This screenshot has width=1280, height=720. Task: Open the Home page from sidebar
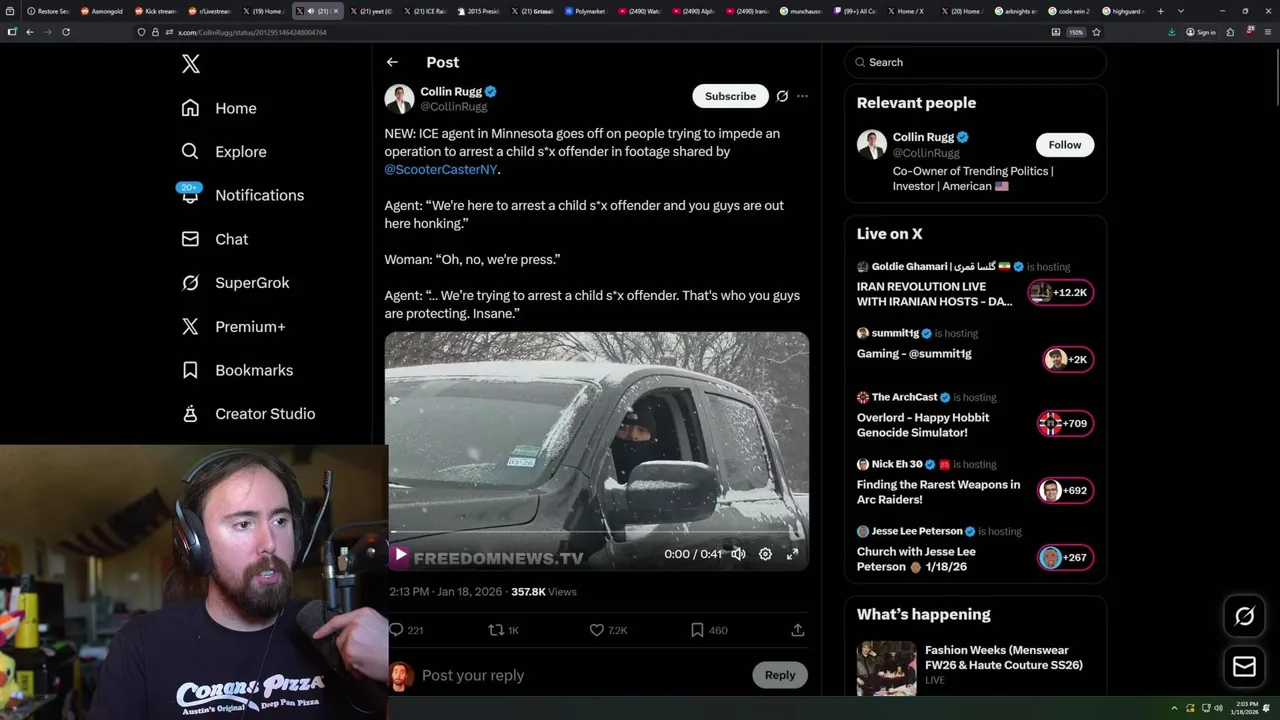219,108
